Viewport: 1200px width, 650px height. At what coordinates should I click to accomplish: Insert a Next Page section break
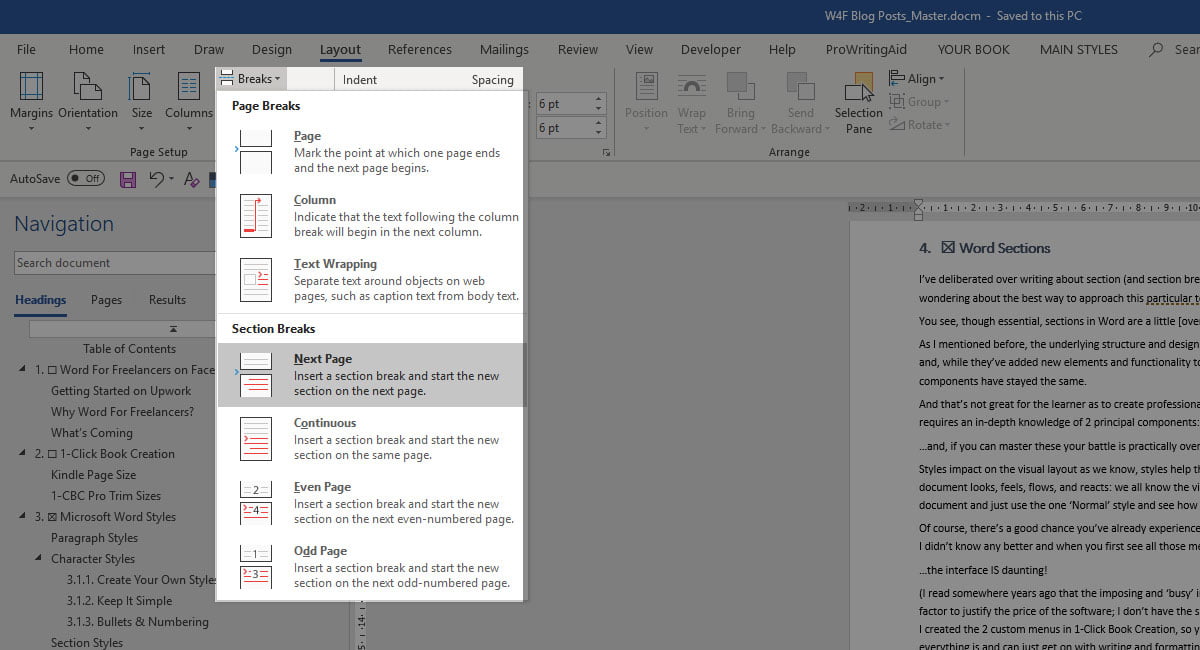click(370, 375)
